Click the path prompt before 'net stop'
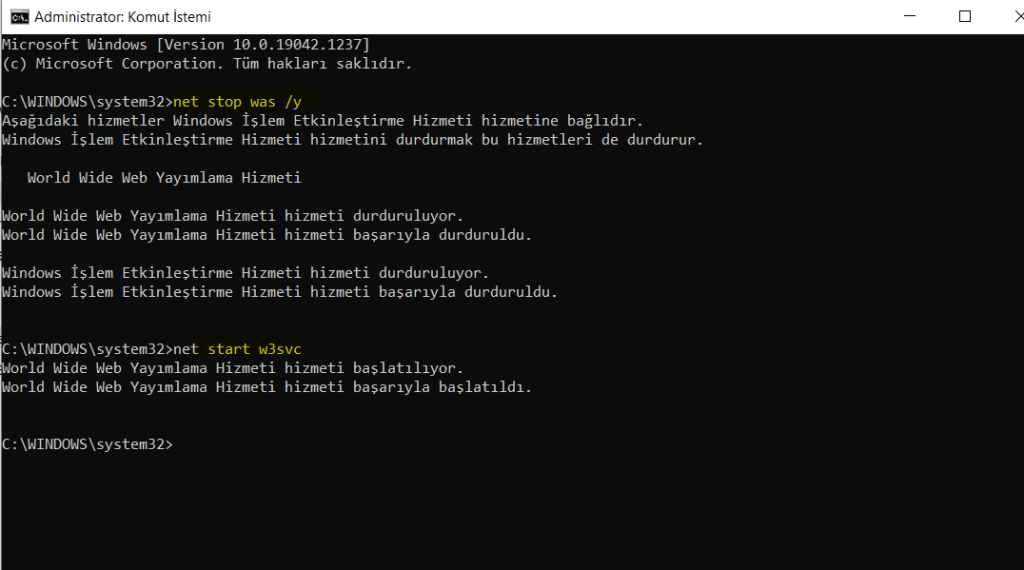Screen dimensions: 1024x570 click(87, 102)
